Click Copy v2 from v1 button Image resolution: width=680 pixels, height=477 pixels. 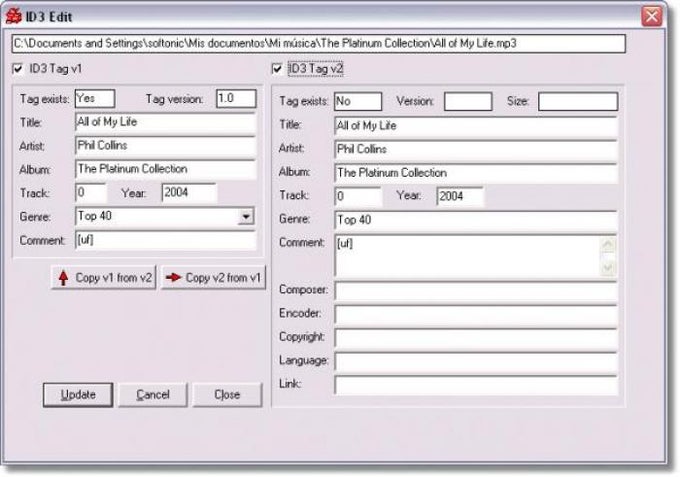click(213, 278)
